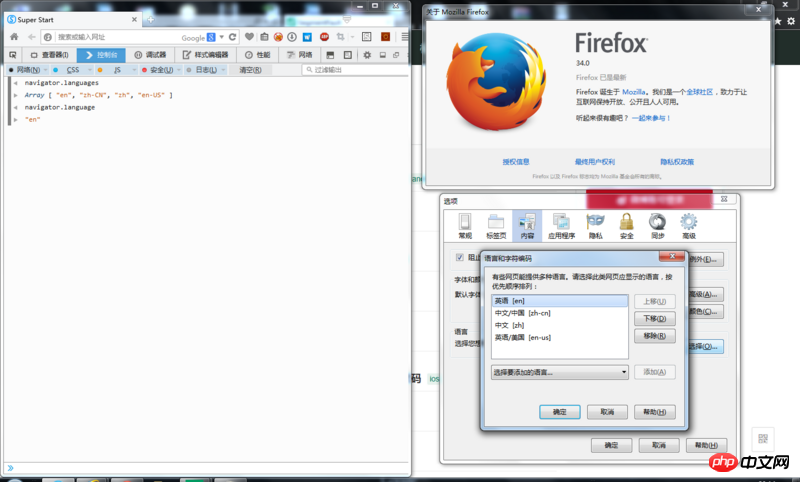The width and height of the screenshot is (800, 482).
Task: Click the reload page icon
Action: (x=233, y=37)
